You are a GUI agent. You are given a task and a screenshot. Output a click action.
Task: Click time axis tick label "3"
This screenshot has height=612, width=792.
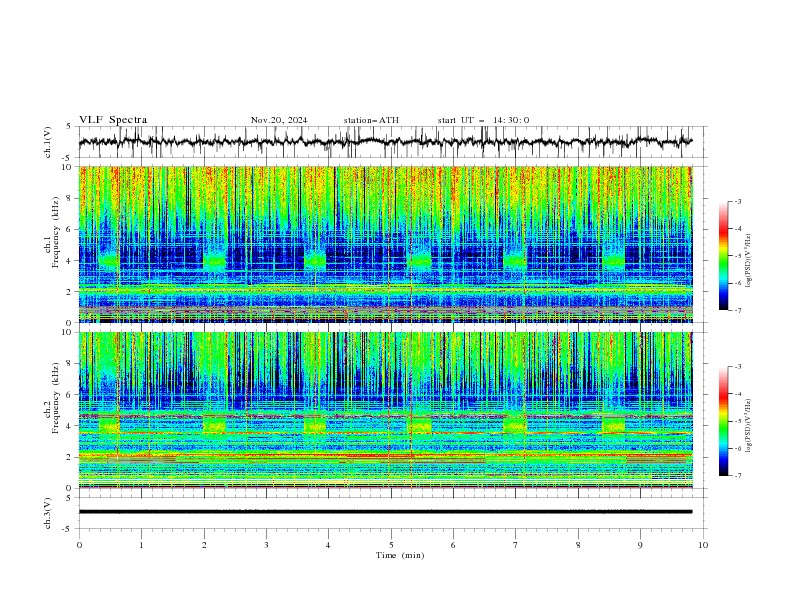tap(266, 545)
